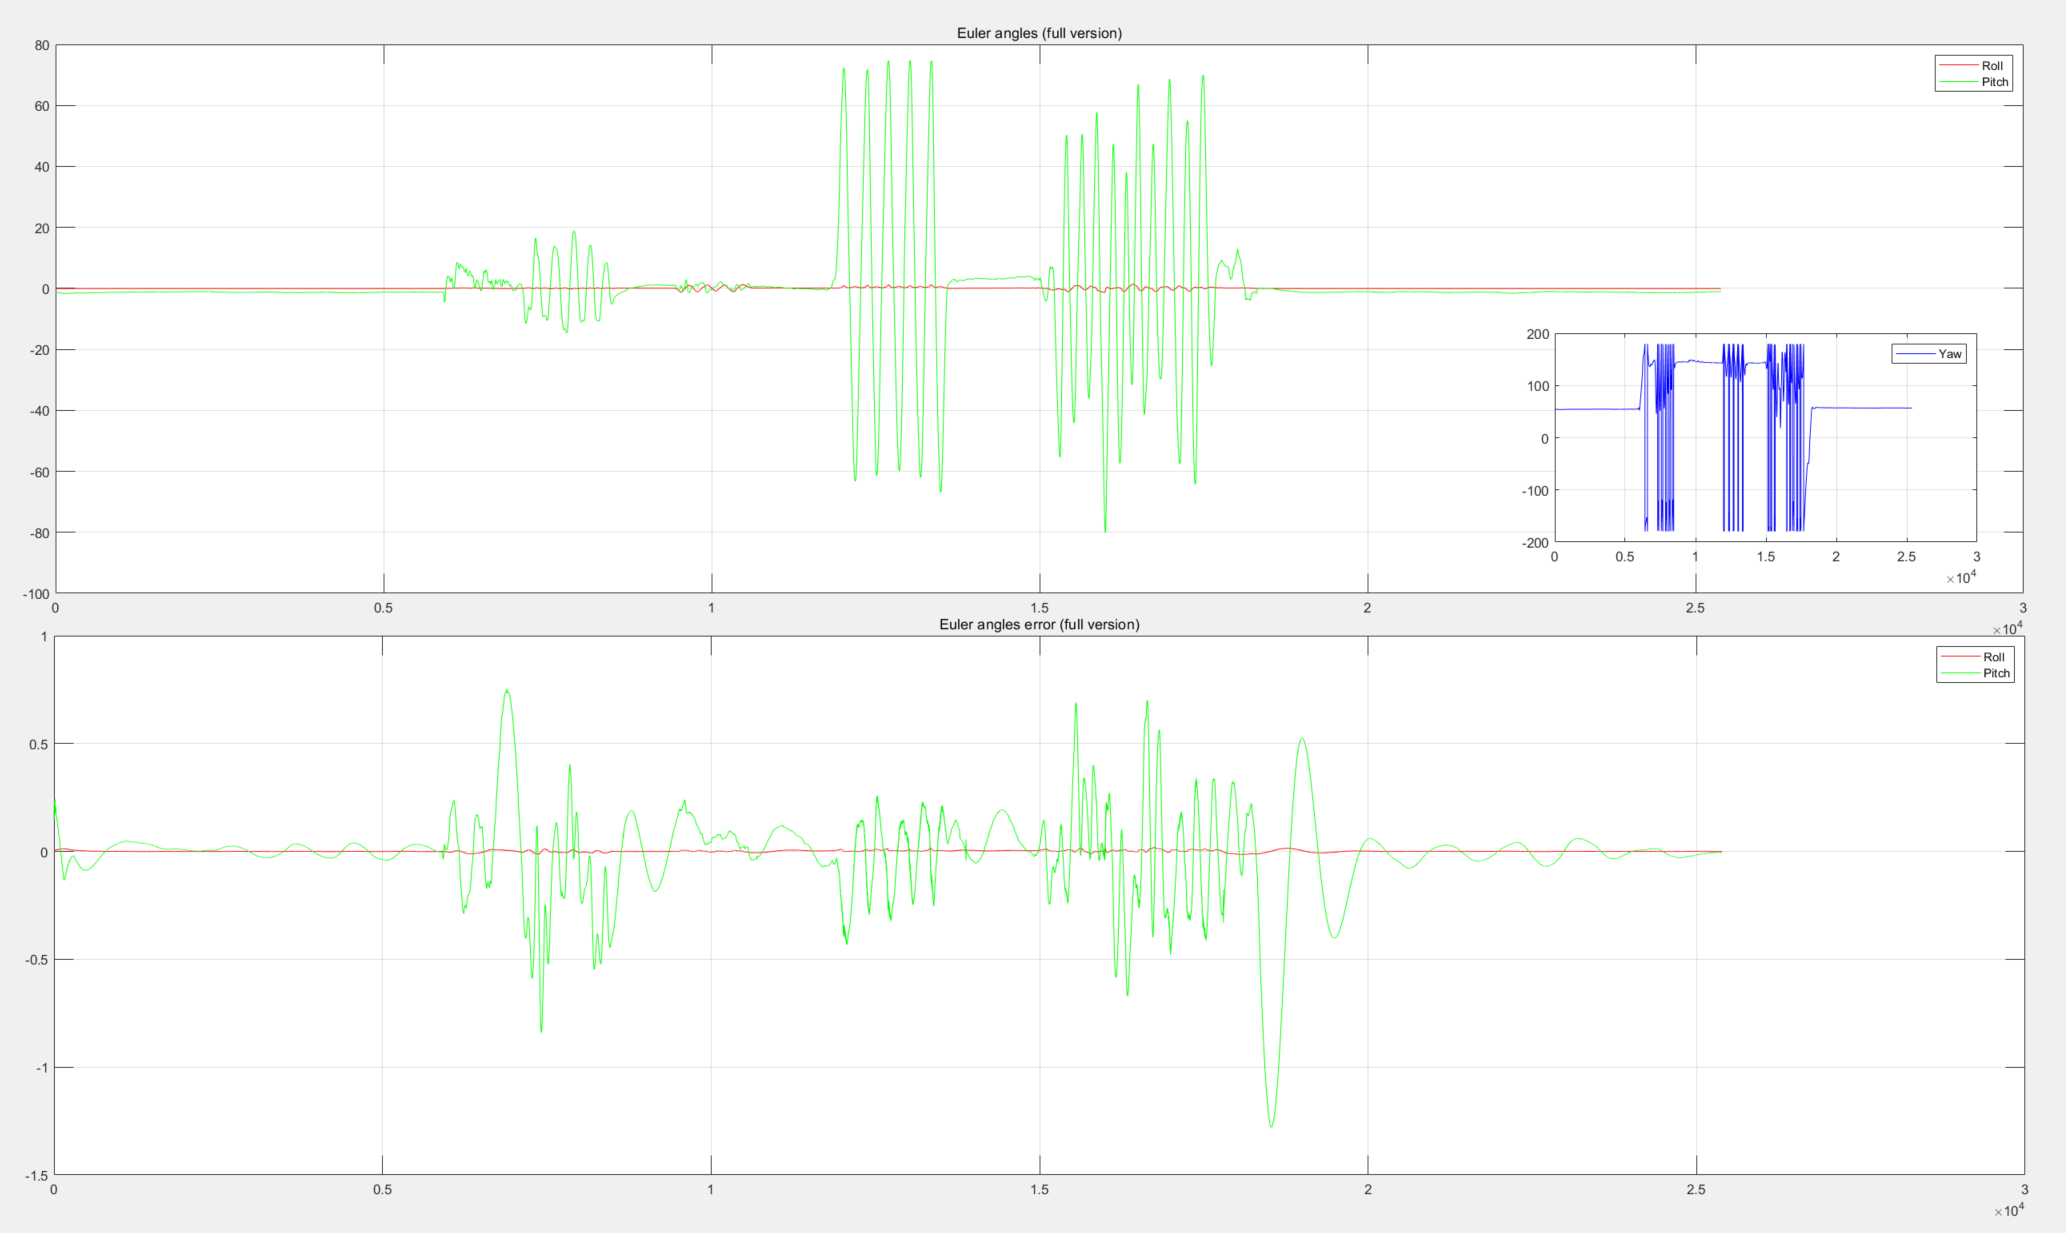This screenshot has height=1233, width=2066.
Task: Click the -1.5 tick label on error y-axis
Action: [x=37, y=1175]
